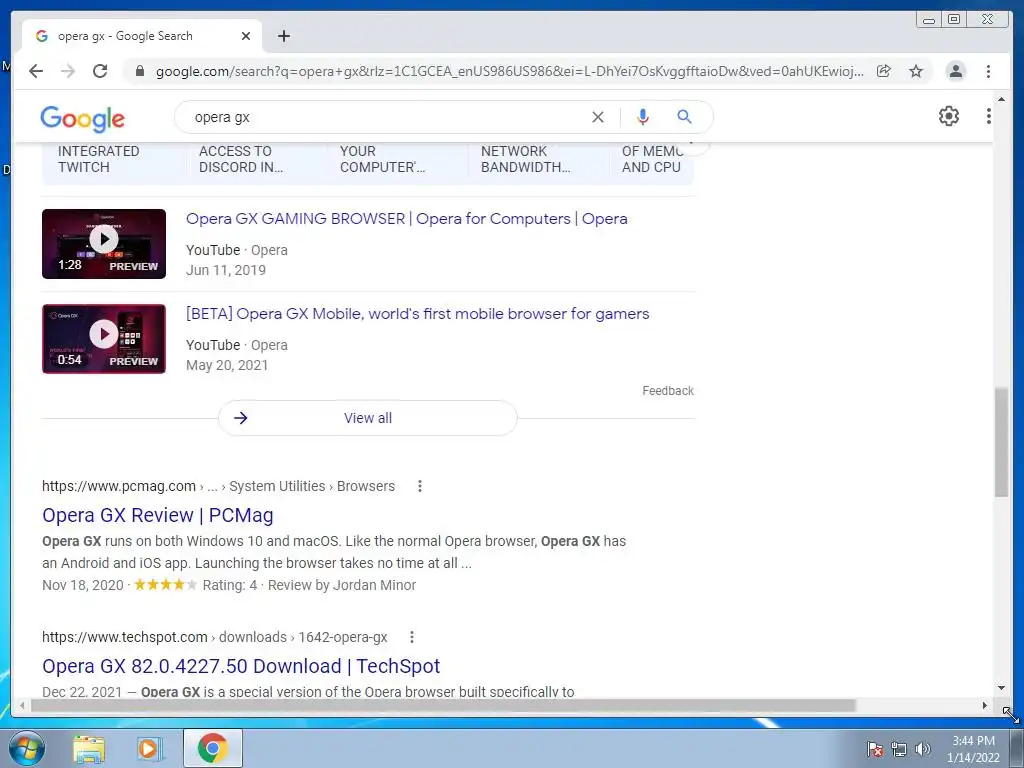Click the scroll up arrow
The width and height of the screenshot is (1024, 768).
tap(1001, 99)
